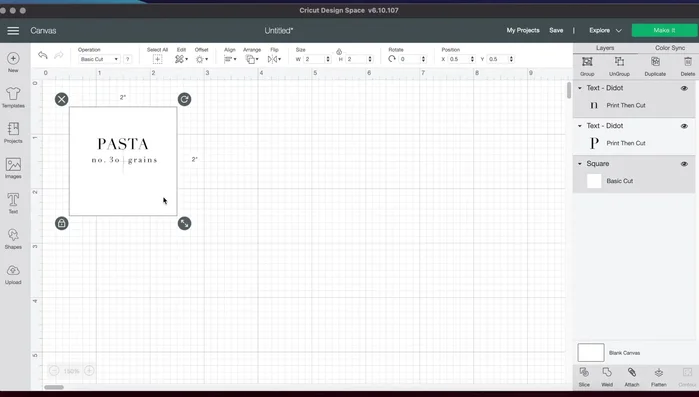The height and width of the screenshot is (397, 699).
Task: Click the Slice tool
Action: coord(584,377)
